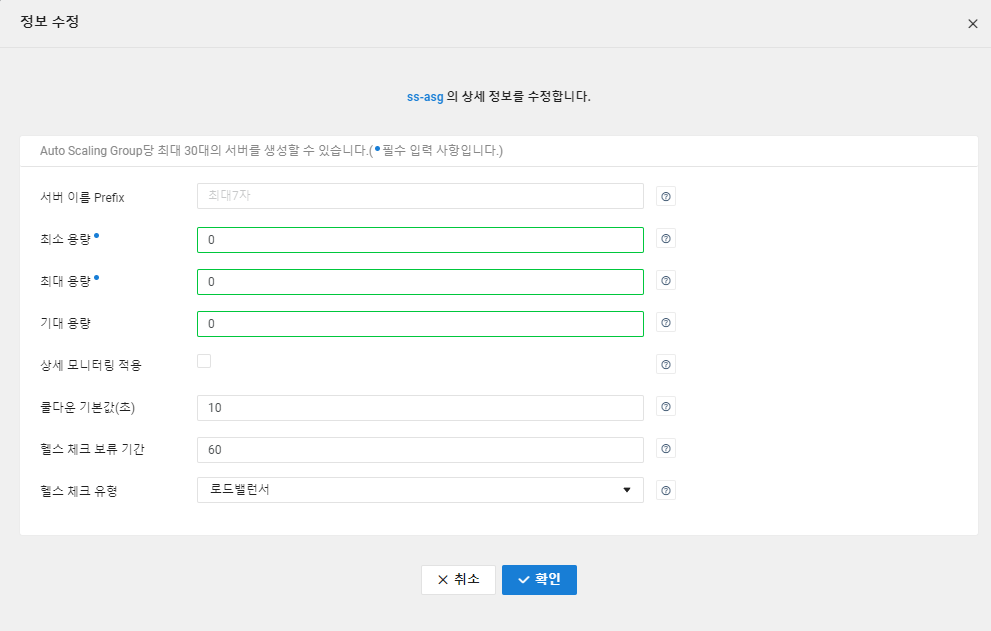
Task: Expand the 헬스 체크 유형 dropdown arrow
Action: 626,490
